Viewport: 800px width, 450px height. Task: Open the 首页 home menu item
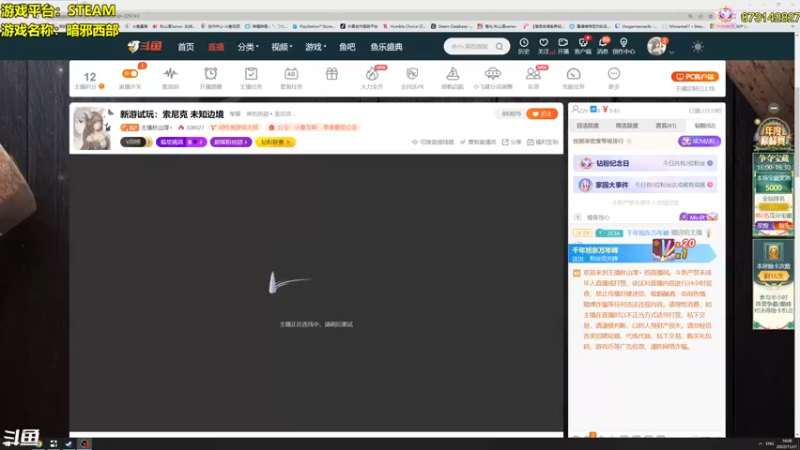(x=186, y=47)
